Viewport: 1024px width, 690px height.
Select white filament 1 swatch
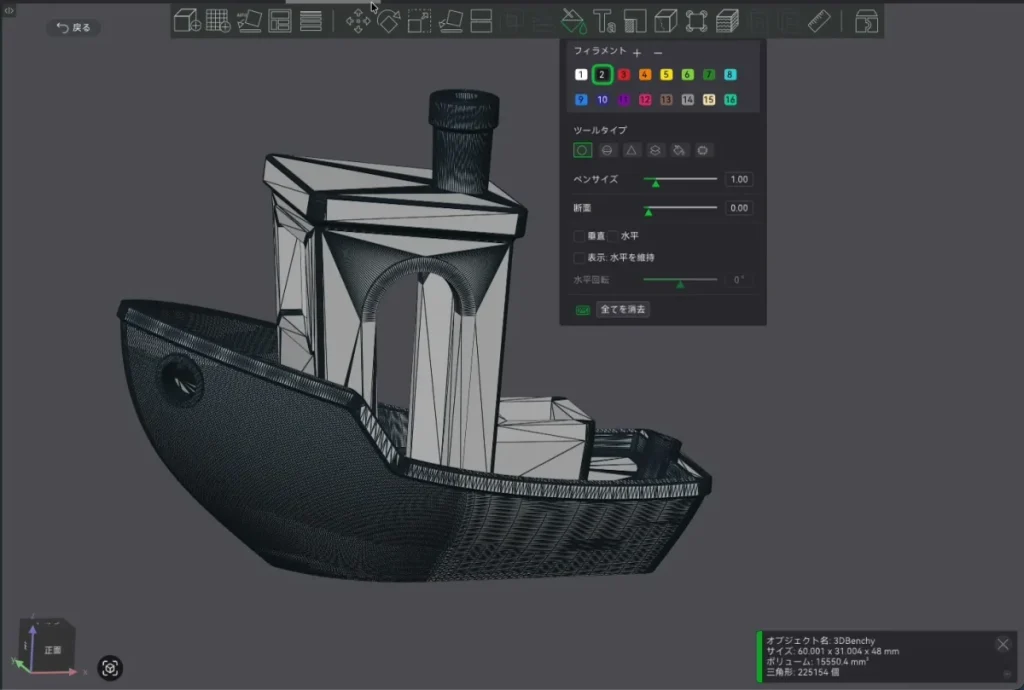click(x=581, y=74)
